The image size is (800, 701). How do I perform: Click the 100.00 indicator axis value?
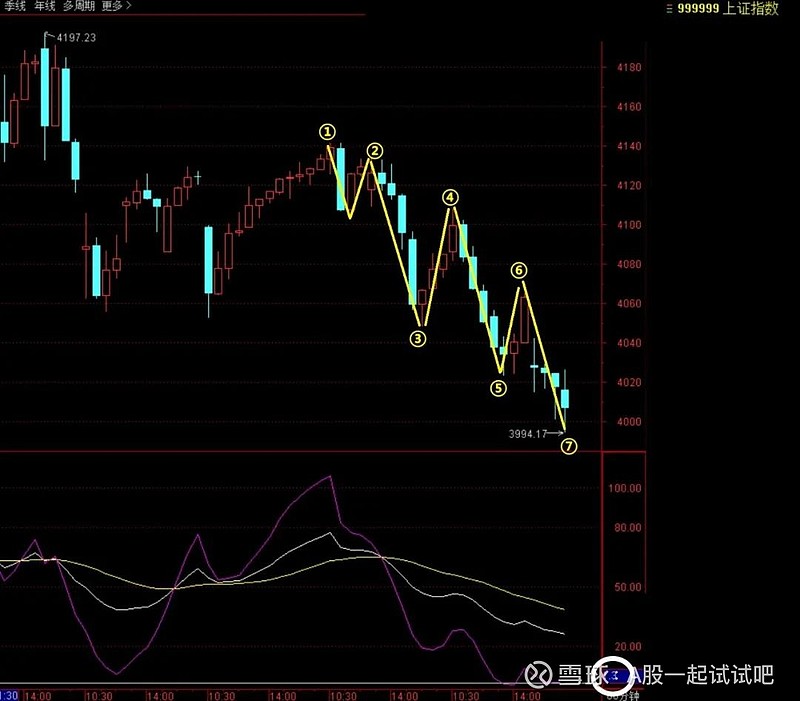pos(624,488)
